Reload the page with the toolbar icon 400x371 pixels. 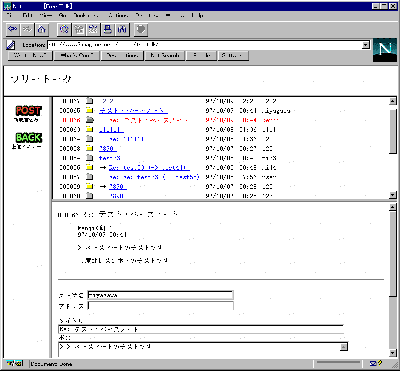click(x=64, y=30)
